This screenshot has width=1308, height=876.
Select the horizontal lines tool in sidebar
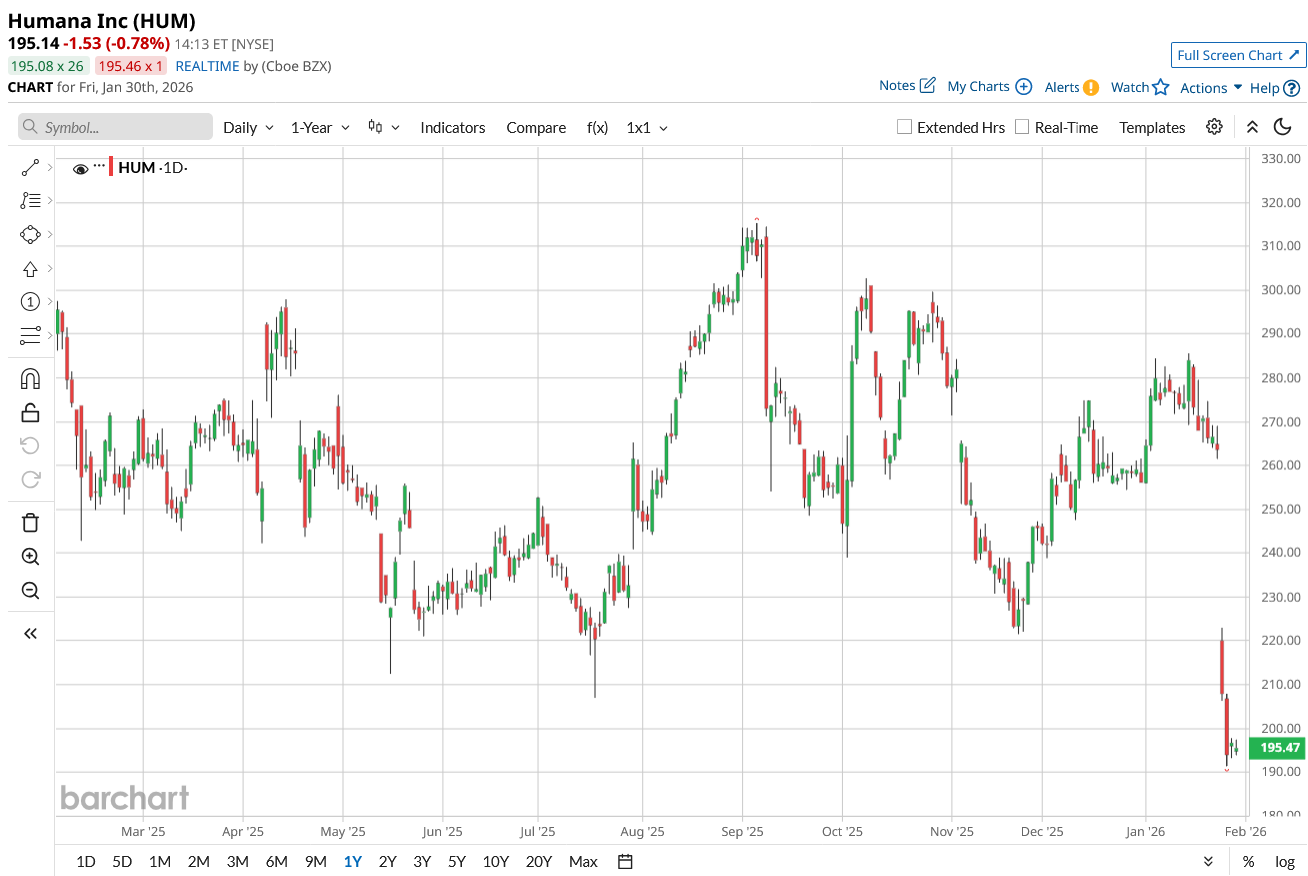(x=30, y=335)
